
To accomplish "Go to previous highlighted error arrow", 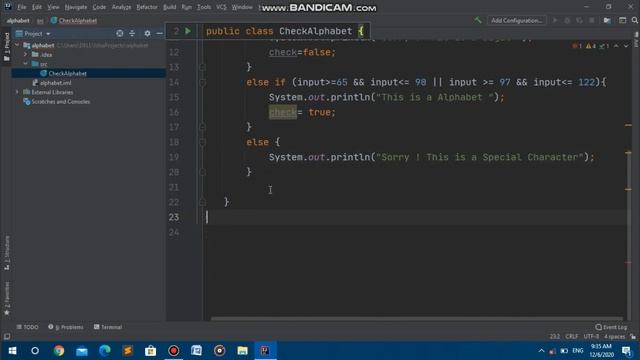I will (x=616, y=46).
